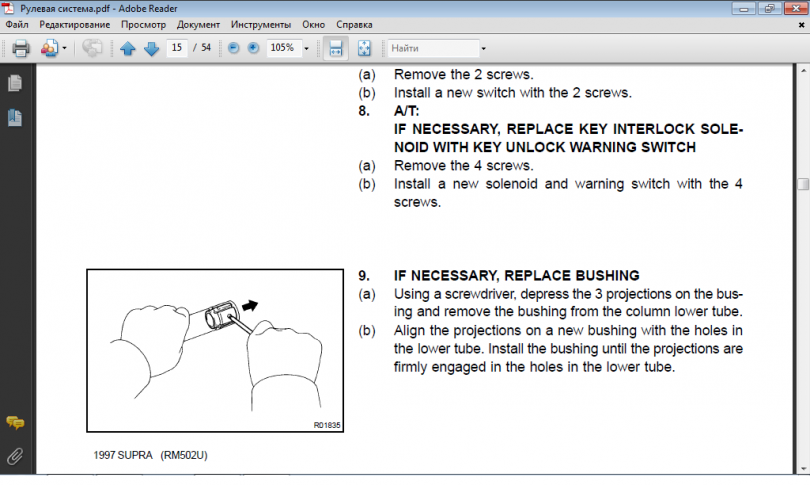Viewport: 810px width, 485px height.
Task: Click text "Install a new switch with the 2 screws."
Action: [x=512, y=93]
